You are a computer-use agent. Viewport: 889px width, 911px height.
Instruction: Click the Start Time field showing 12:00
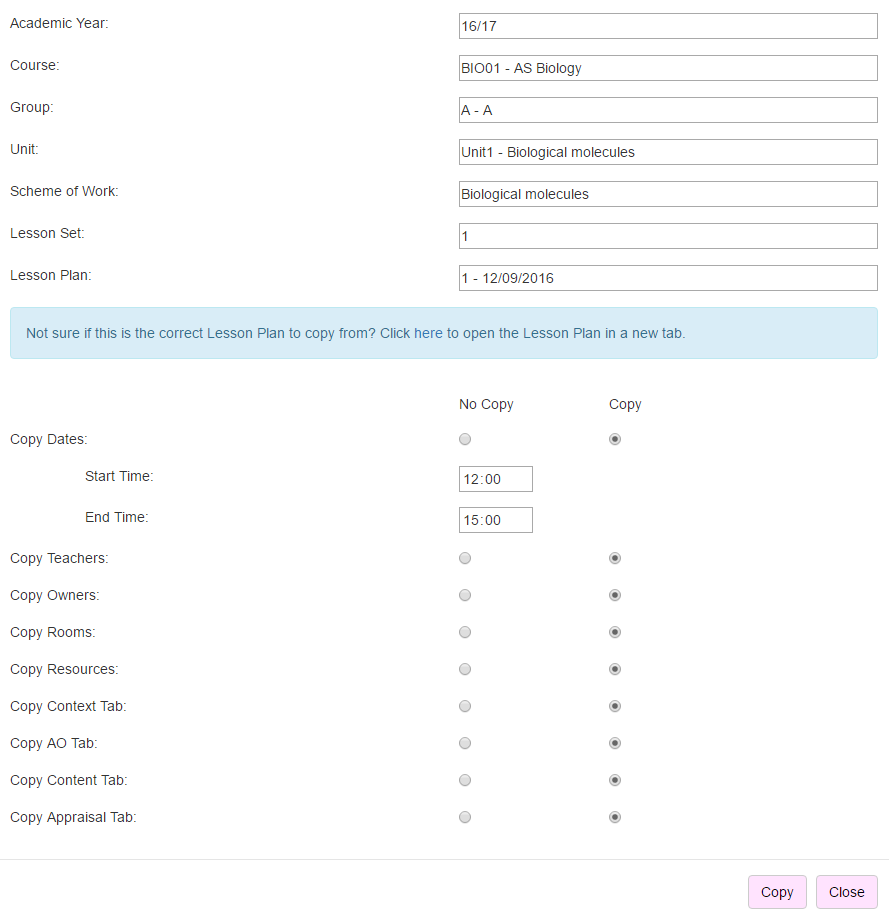(x=496, y=479)
